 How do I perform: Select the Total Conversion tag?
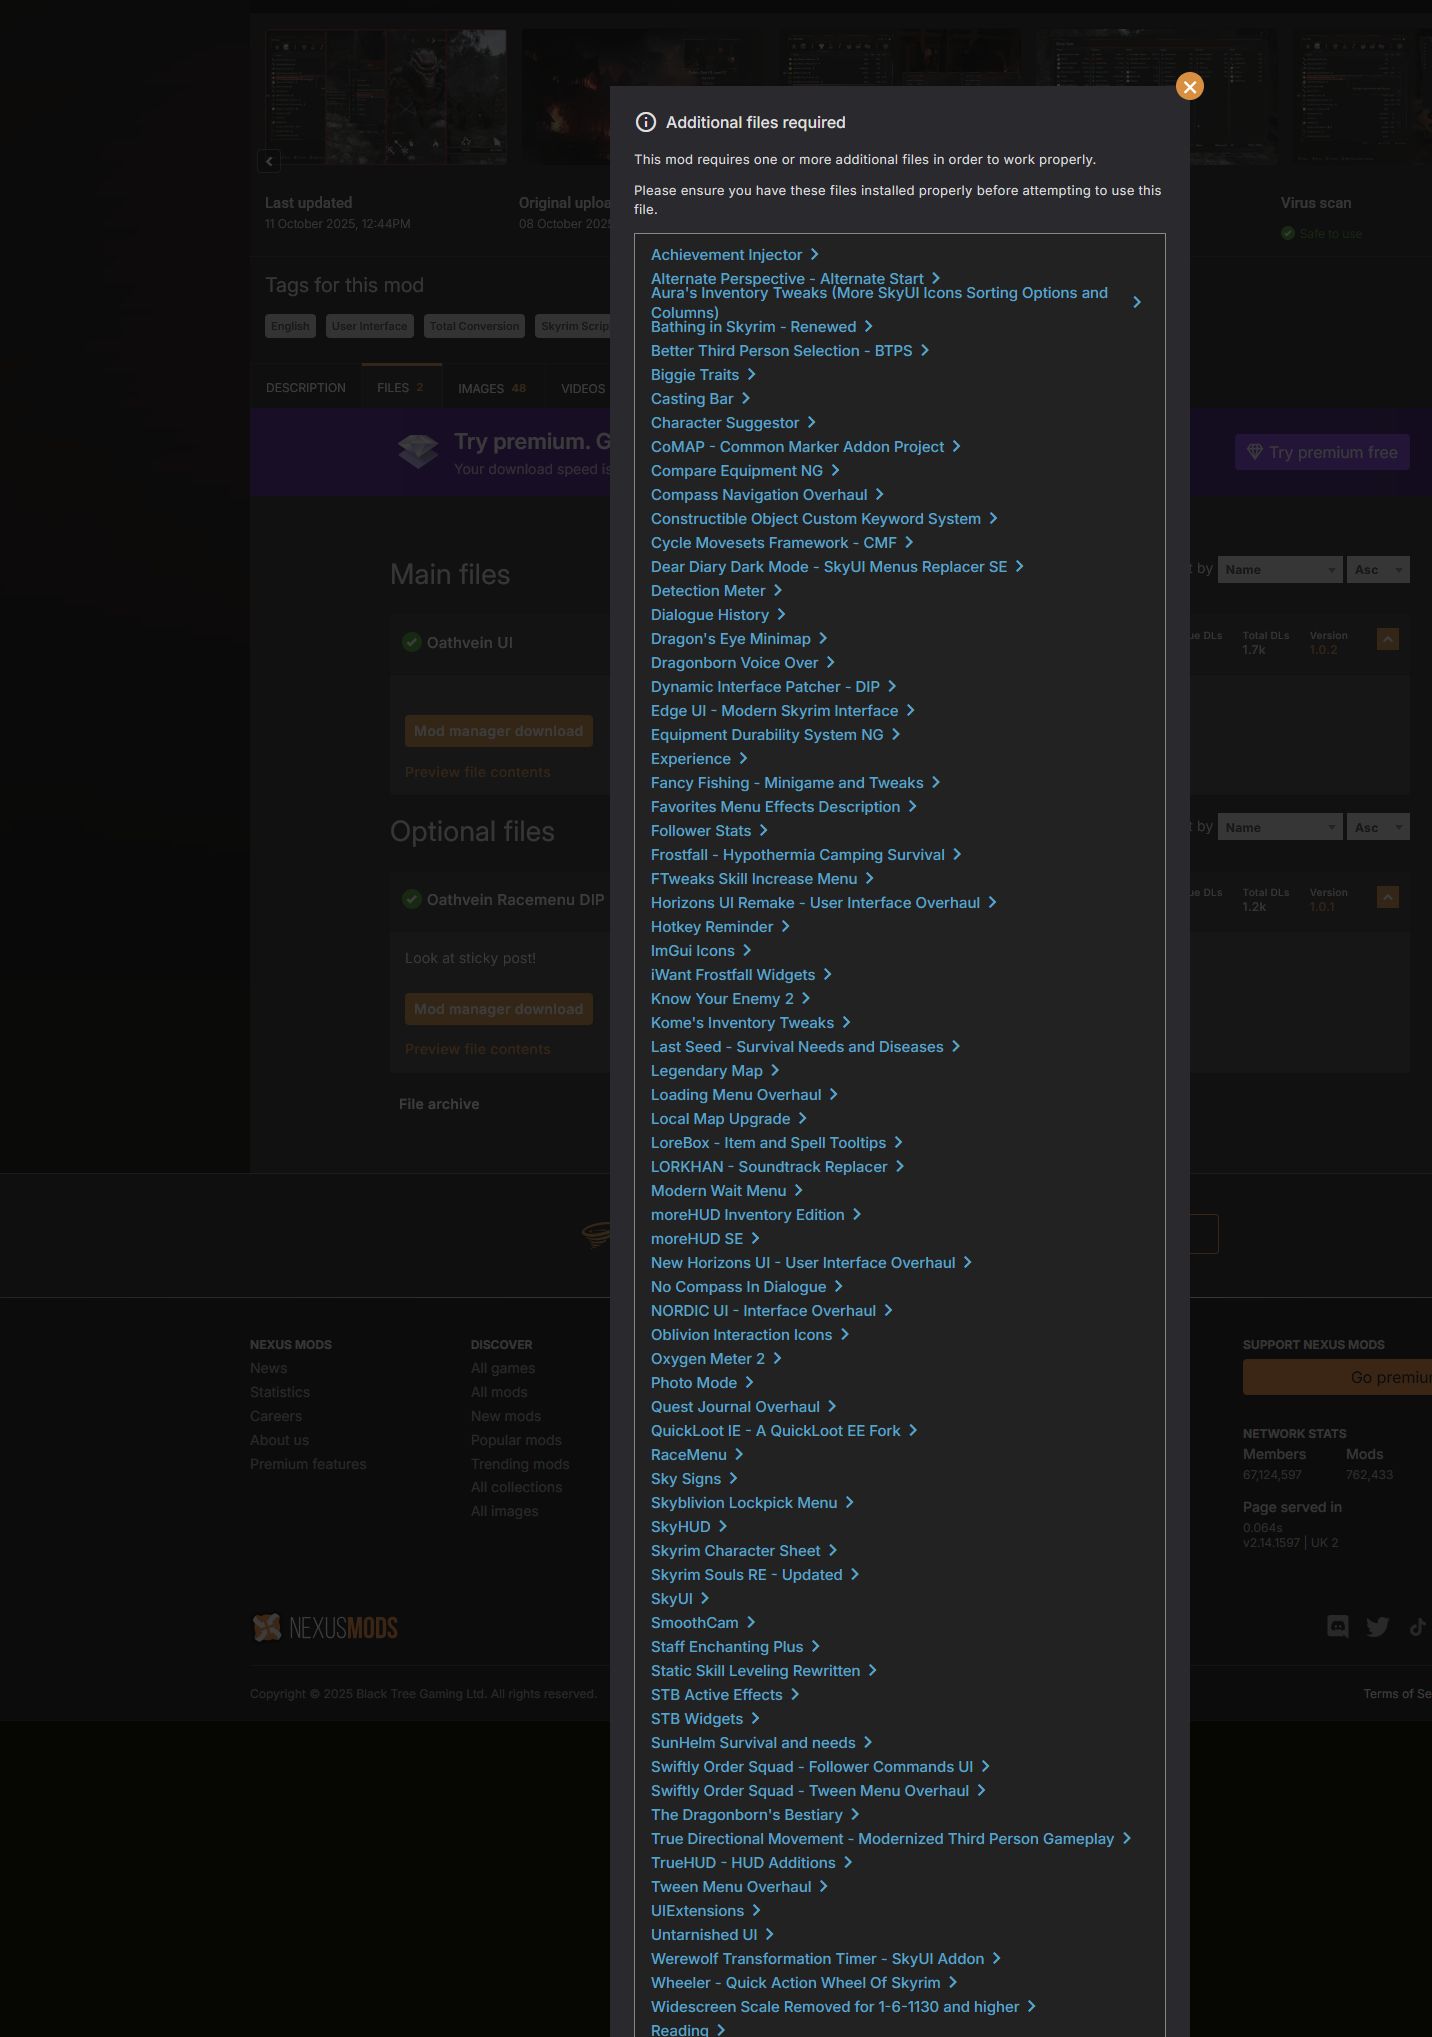(474, 326)
